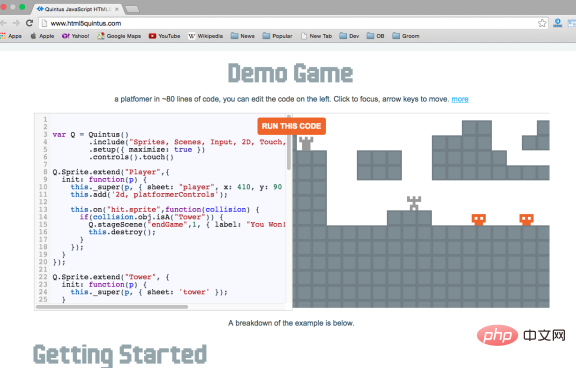Click the RUN THIS CODE button
This screenshot has height=368, width=576.
coord(291,126)
